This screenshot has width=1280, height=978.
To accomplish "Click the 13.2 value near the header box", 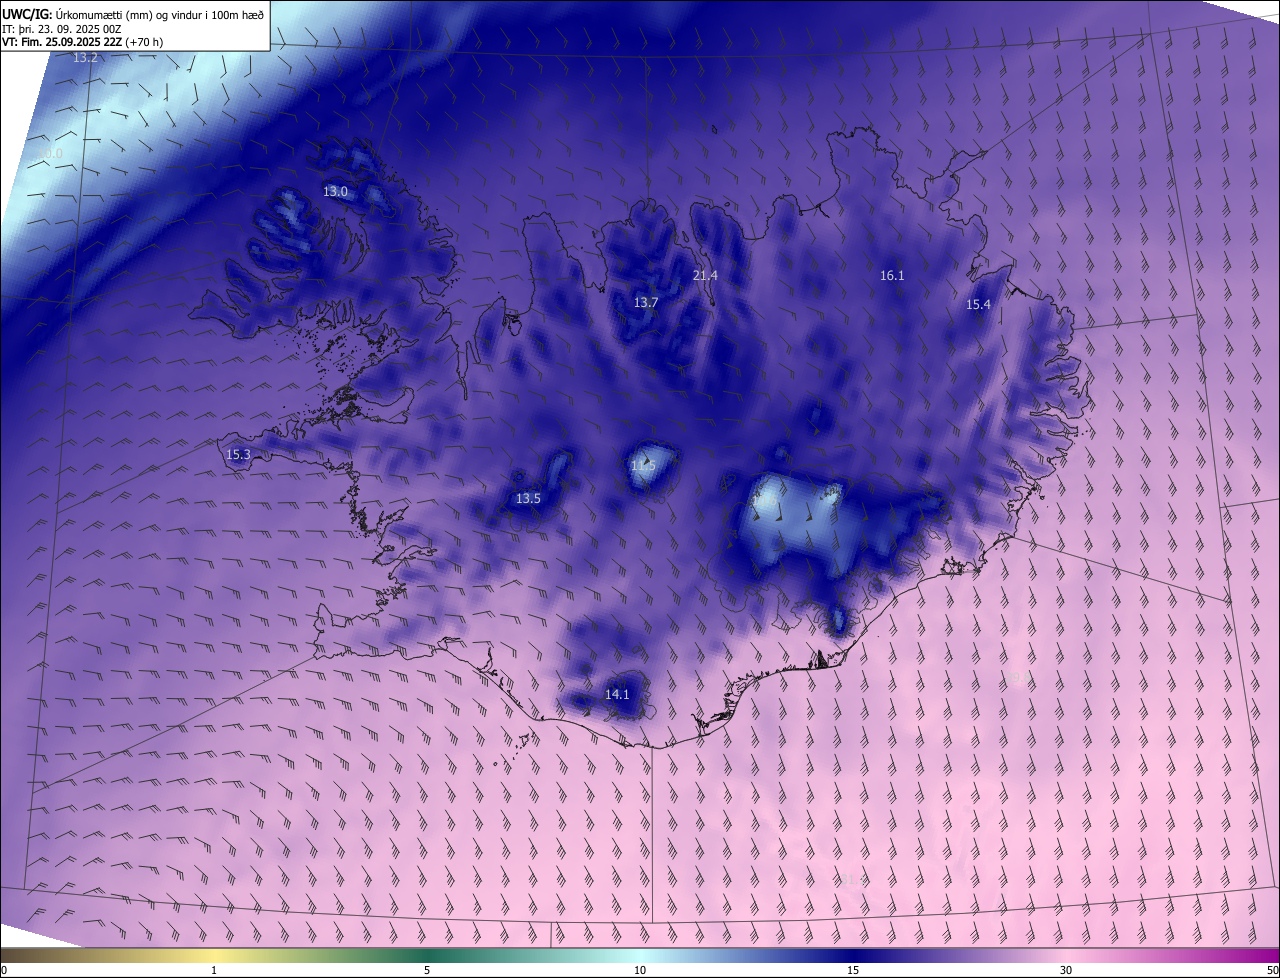I will point(86,57).
